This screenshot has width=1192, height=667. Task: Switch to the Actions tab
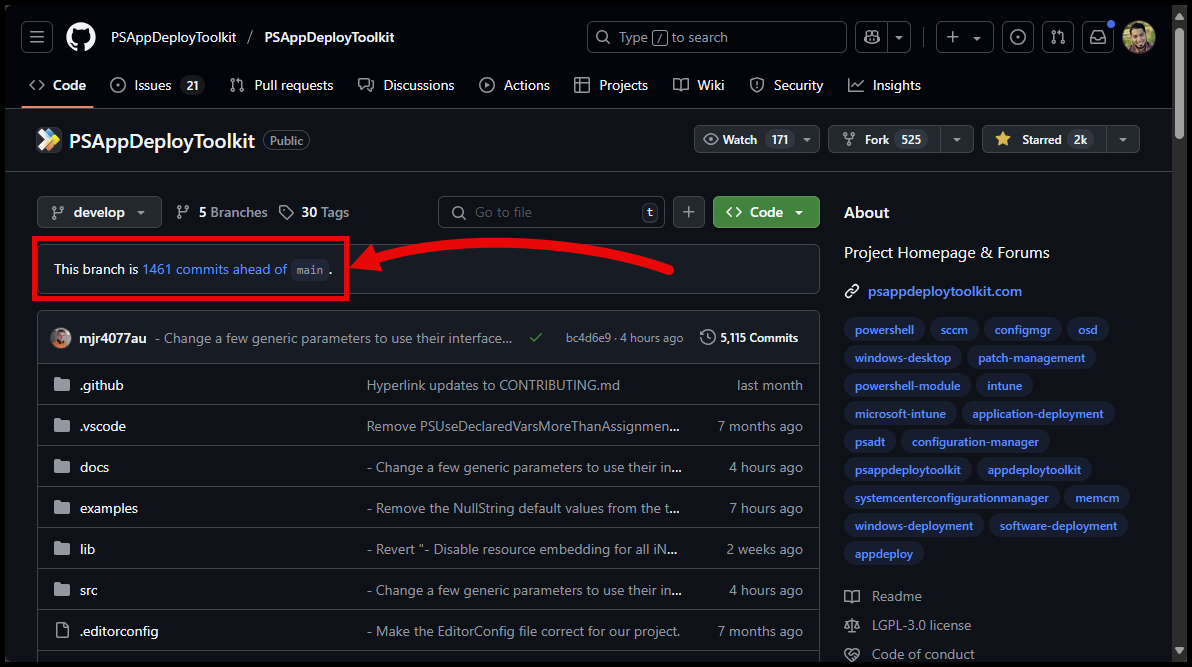(x=515, y=85)
